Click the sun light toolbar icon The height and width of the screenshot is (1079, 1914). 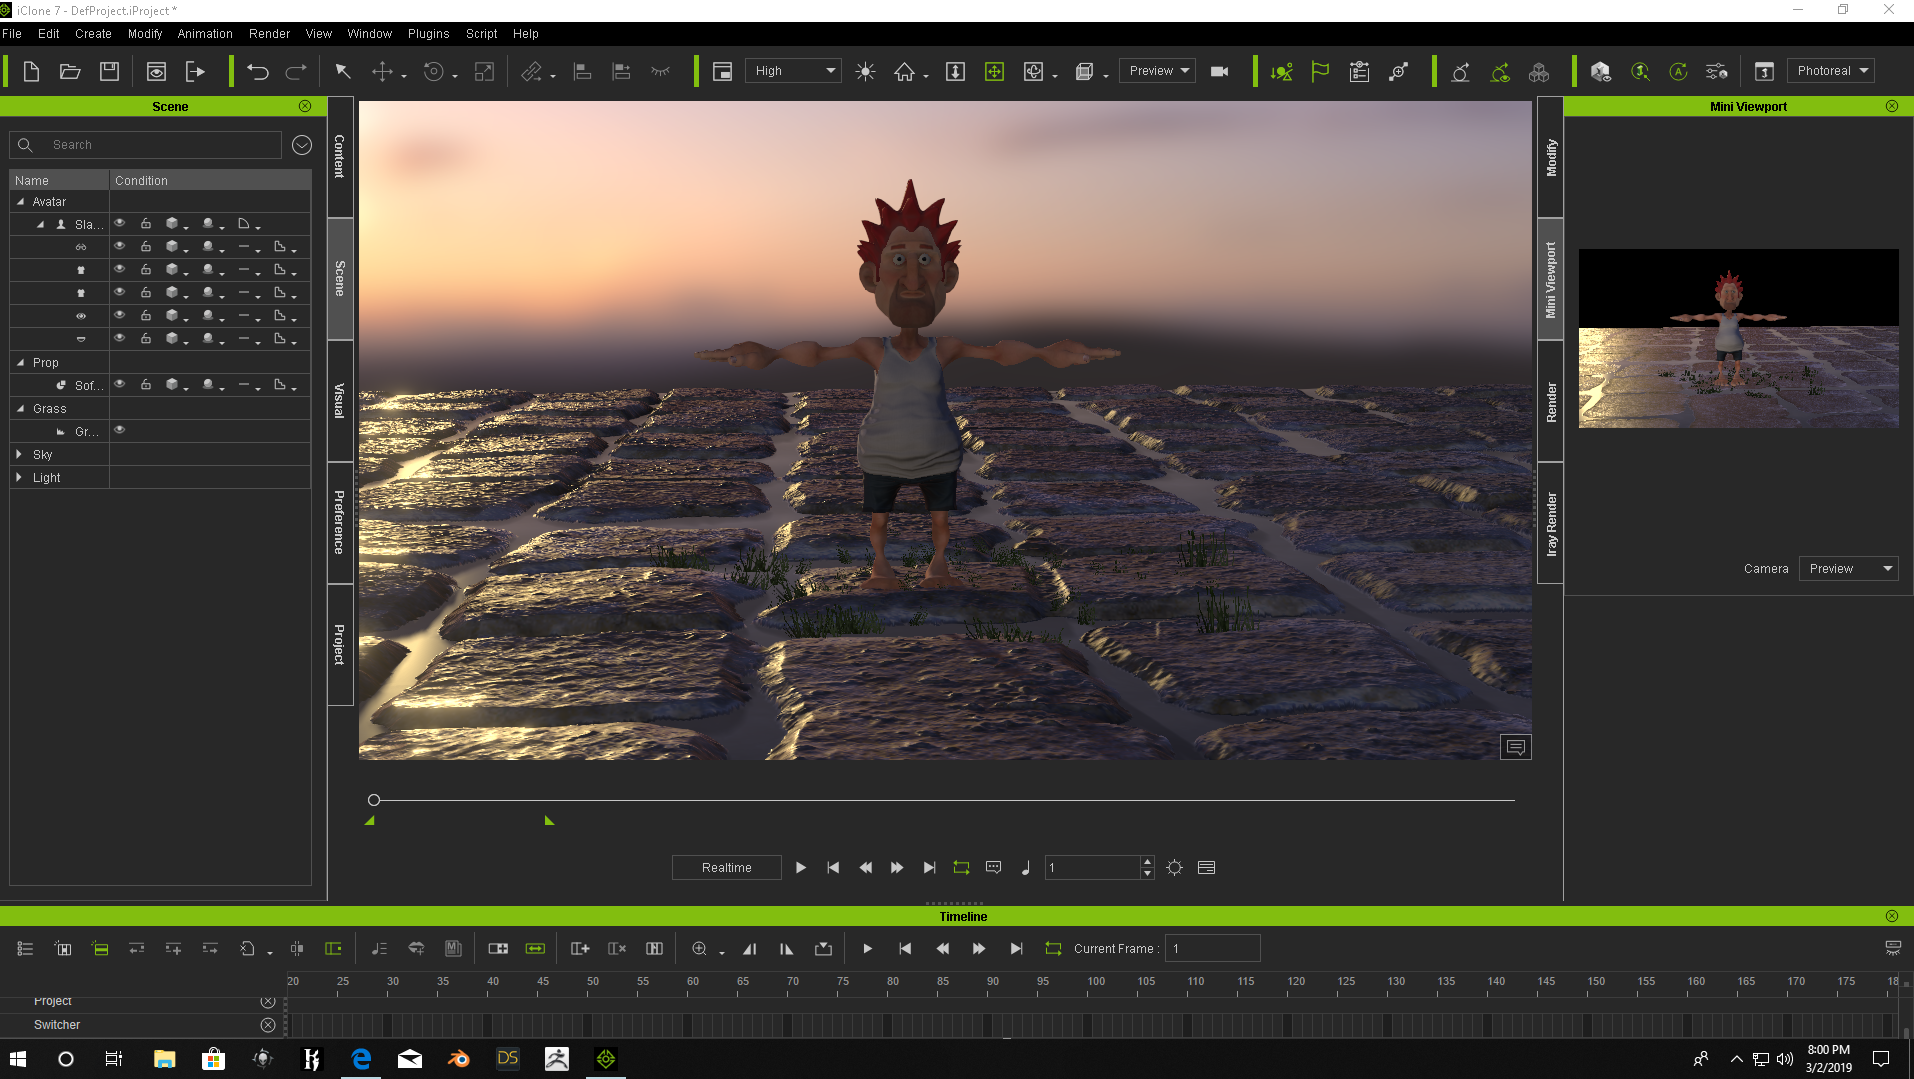865,71
